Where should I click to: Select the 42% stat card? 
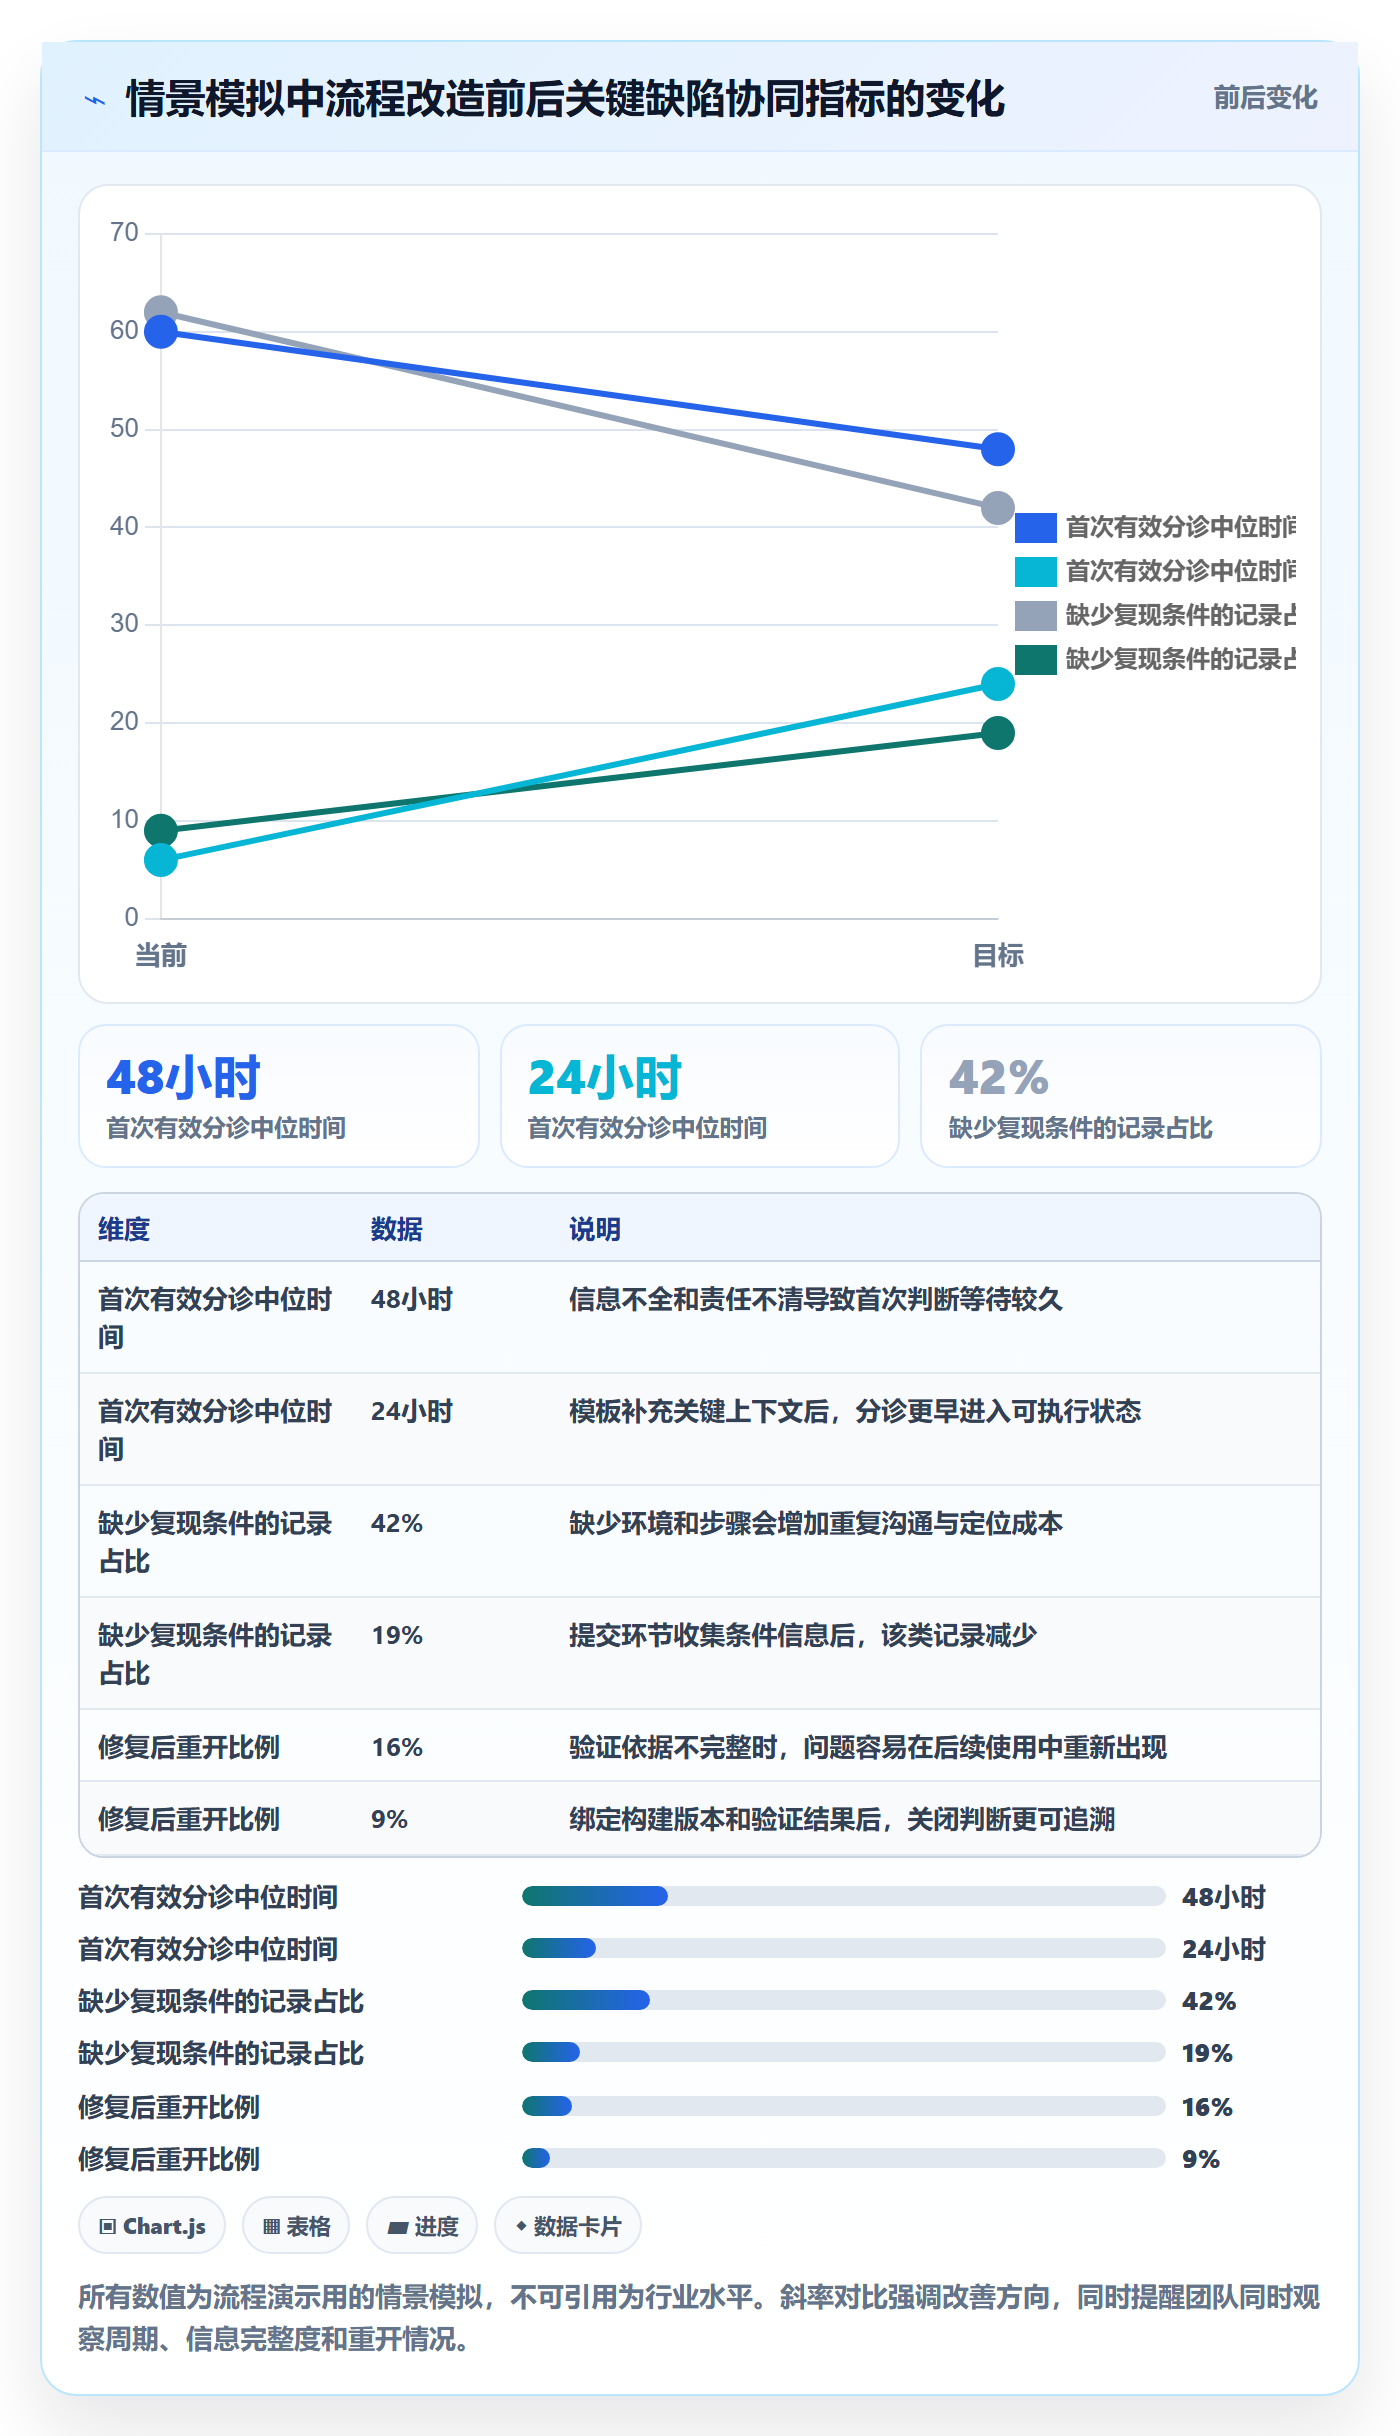point(1121,1096)
